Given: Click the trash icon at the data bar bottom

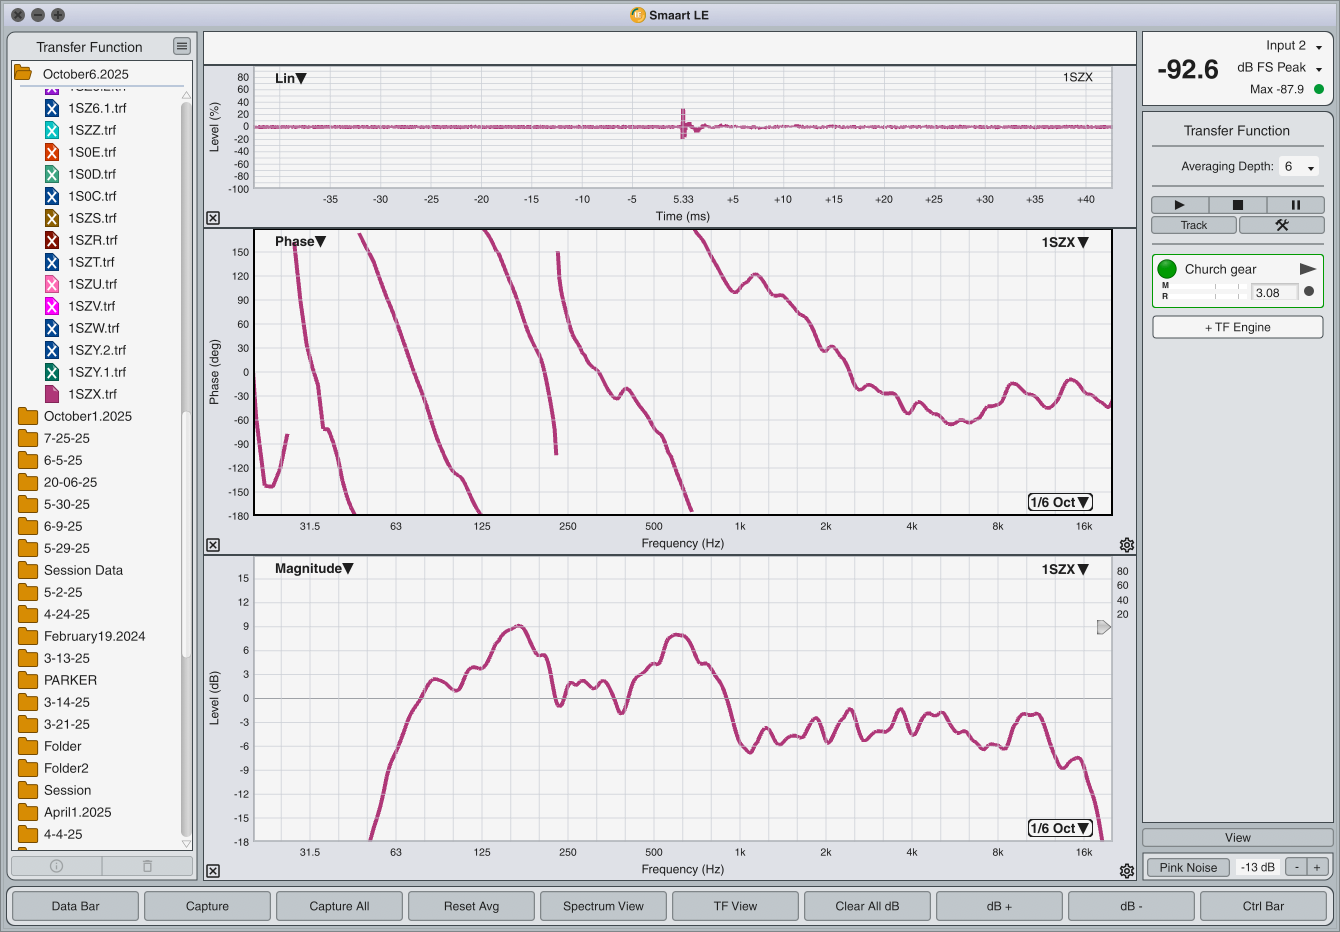Looking at the screenshot, I should tap(146, 866).
